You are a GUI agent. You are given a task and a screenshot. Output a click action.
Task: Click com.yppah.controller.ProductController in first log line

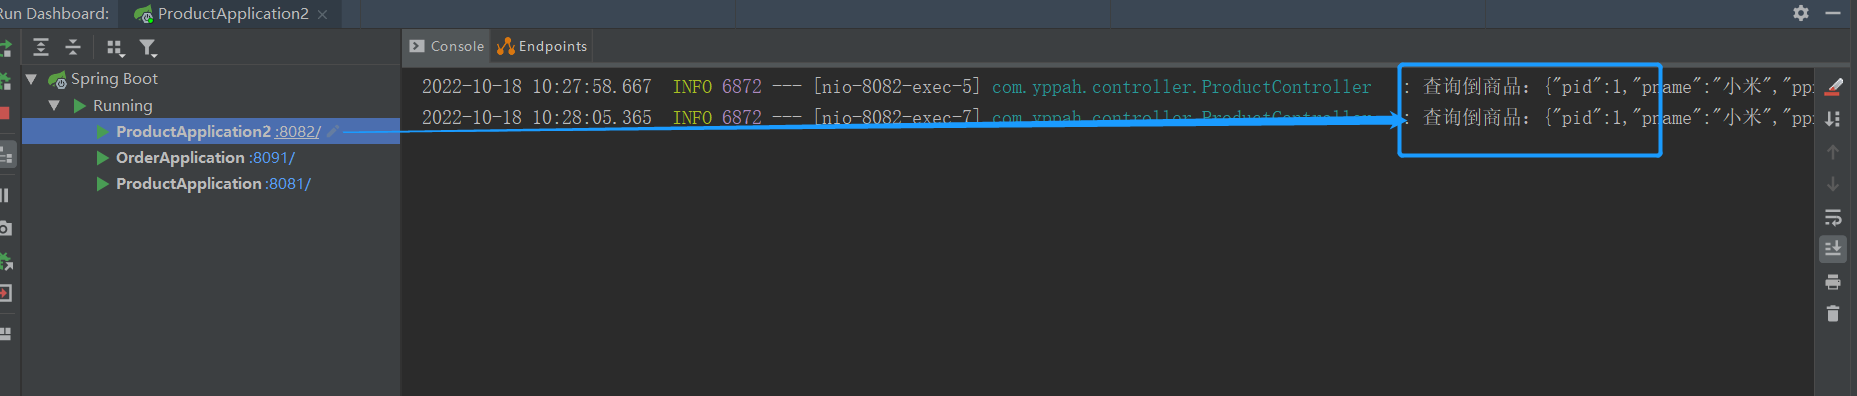click(x=1181, y=87)
